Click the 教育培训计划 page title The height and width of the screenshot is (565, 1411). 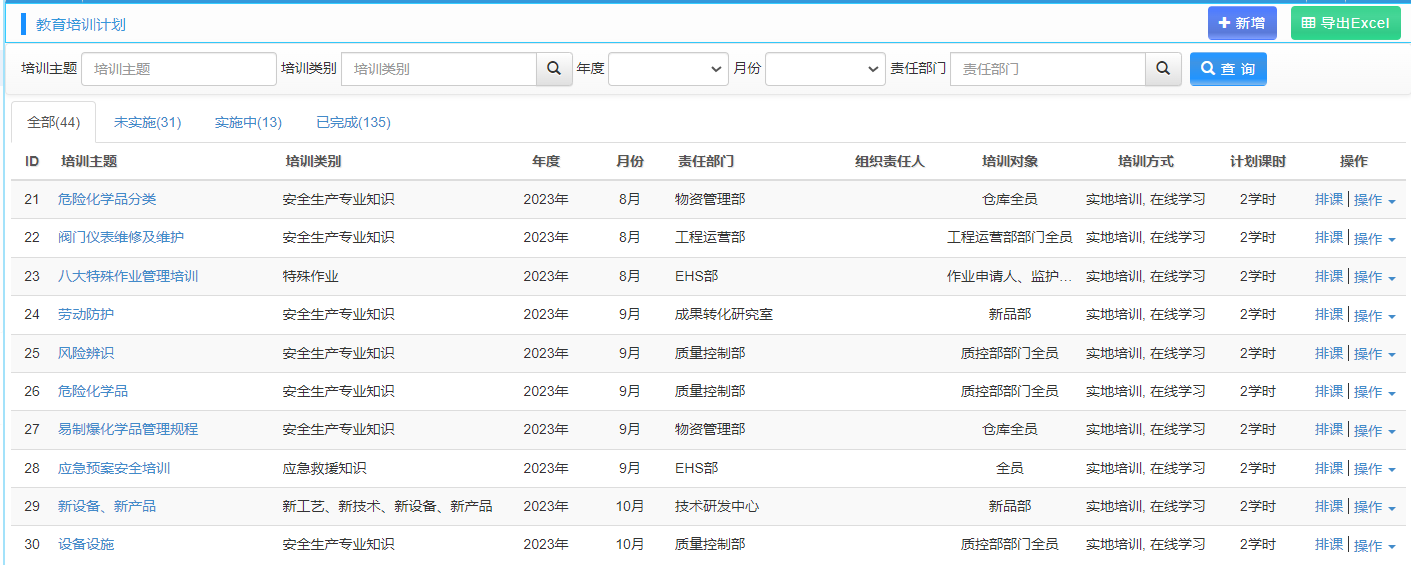(81, 25)
